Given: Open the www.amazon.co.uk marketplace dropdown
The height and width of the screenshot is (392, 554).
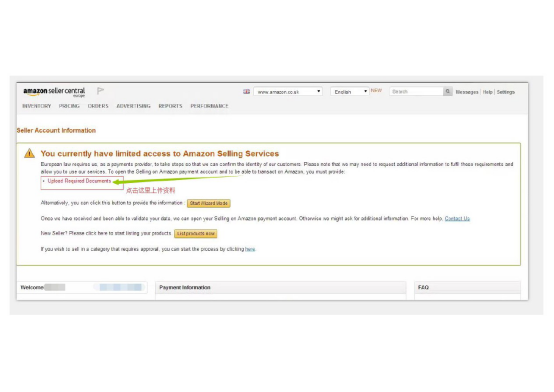Looking at the screenshot, I should point(288,92).
